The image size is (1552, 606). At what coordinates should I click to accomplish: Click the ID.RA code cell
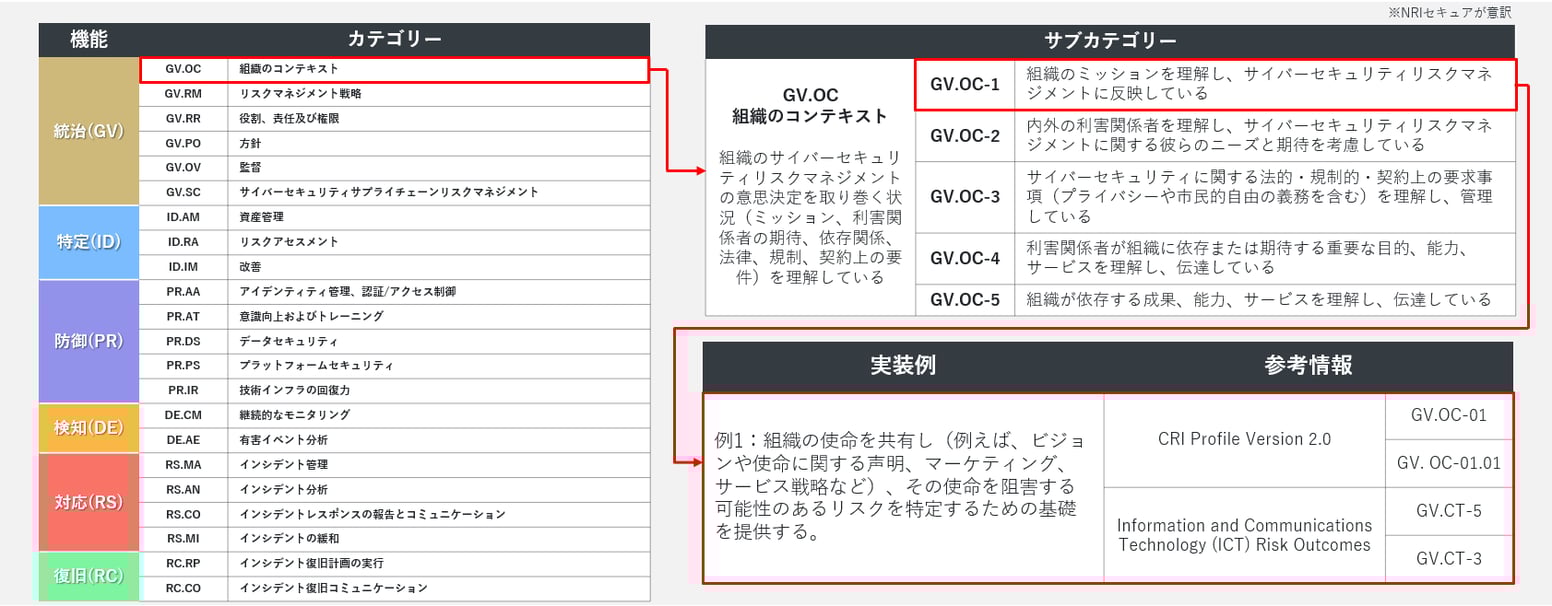coord(184,242)
